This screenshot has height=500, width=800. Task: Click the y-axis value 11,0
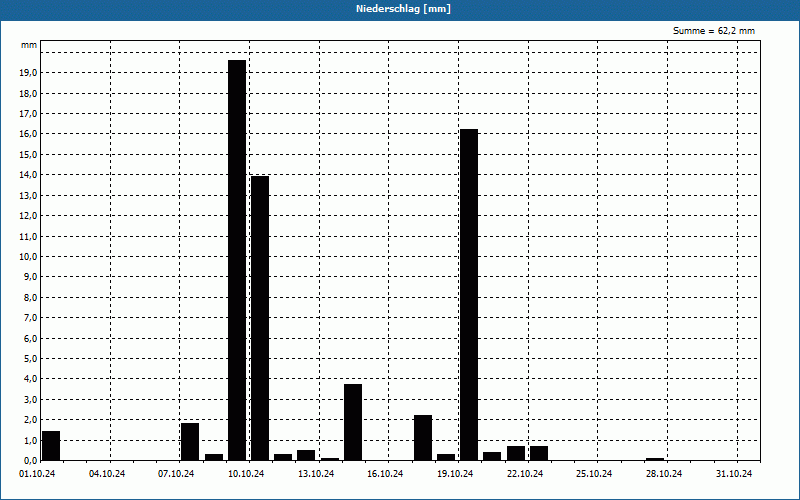click(29, 236)
